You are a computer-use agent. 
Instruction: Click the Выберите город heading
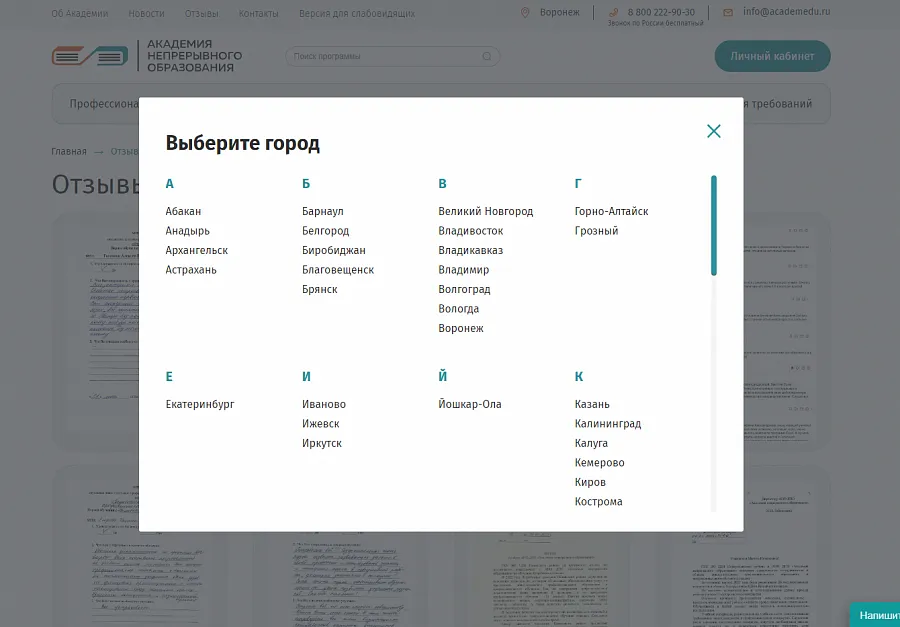pos(242,143)
